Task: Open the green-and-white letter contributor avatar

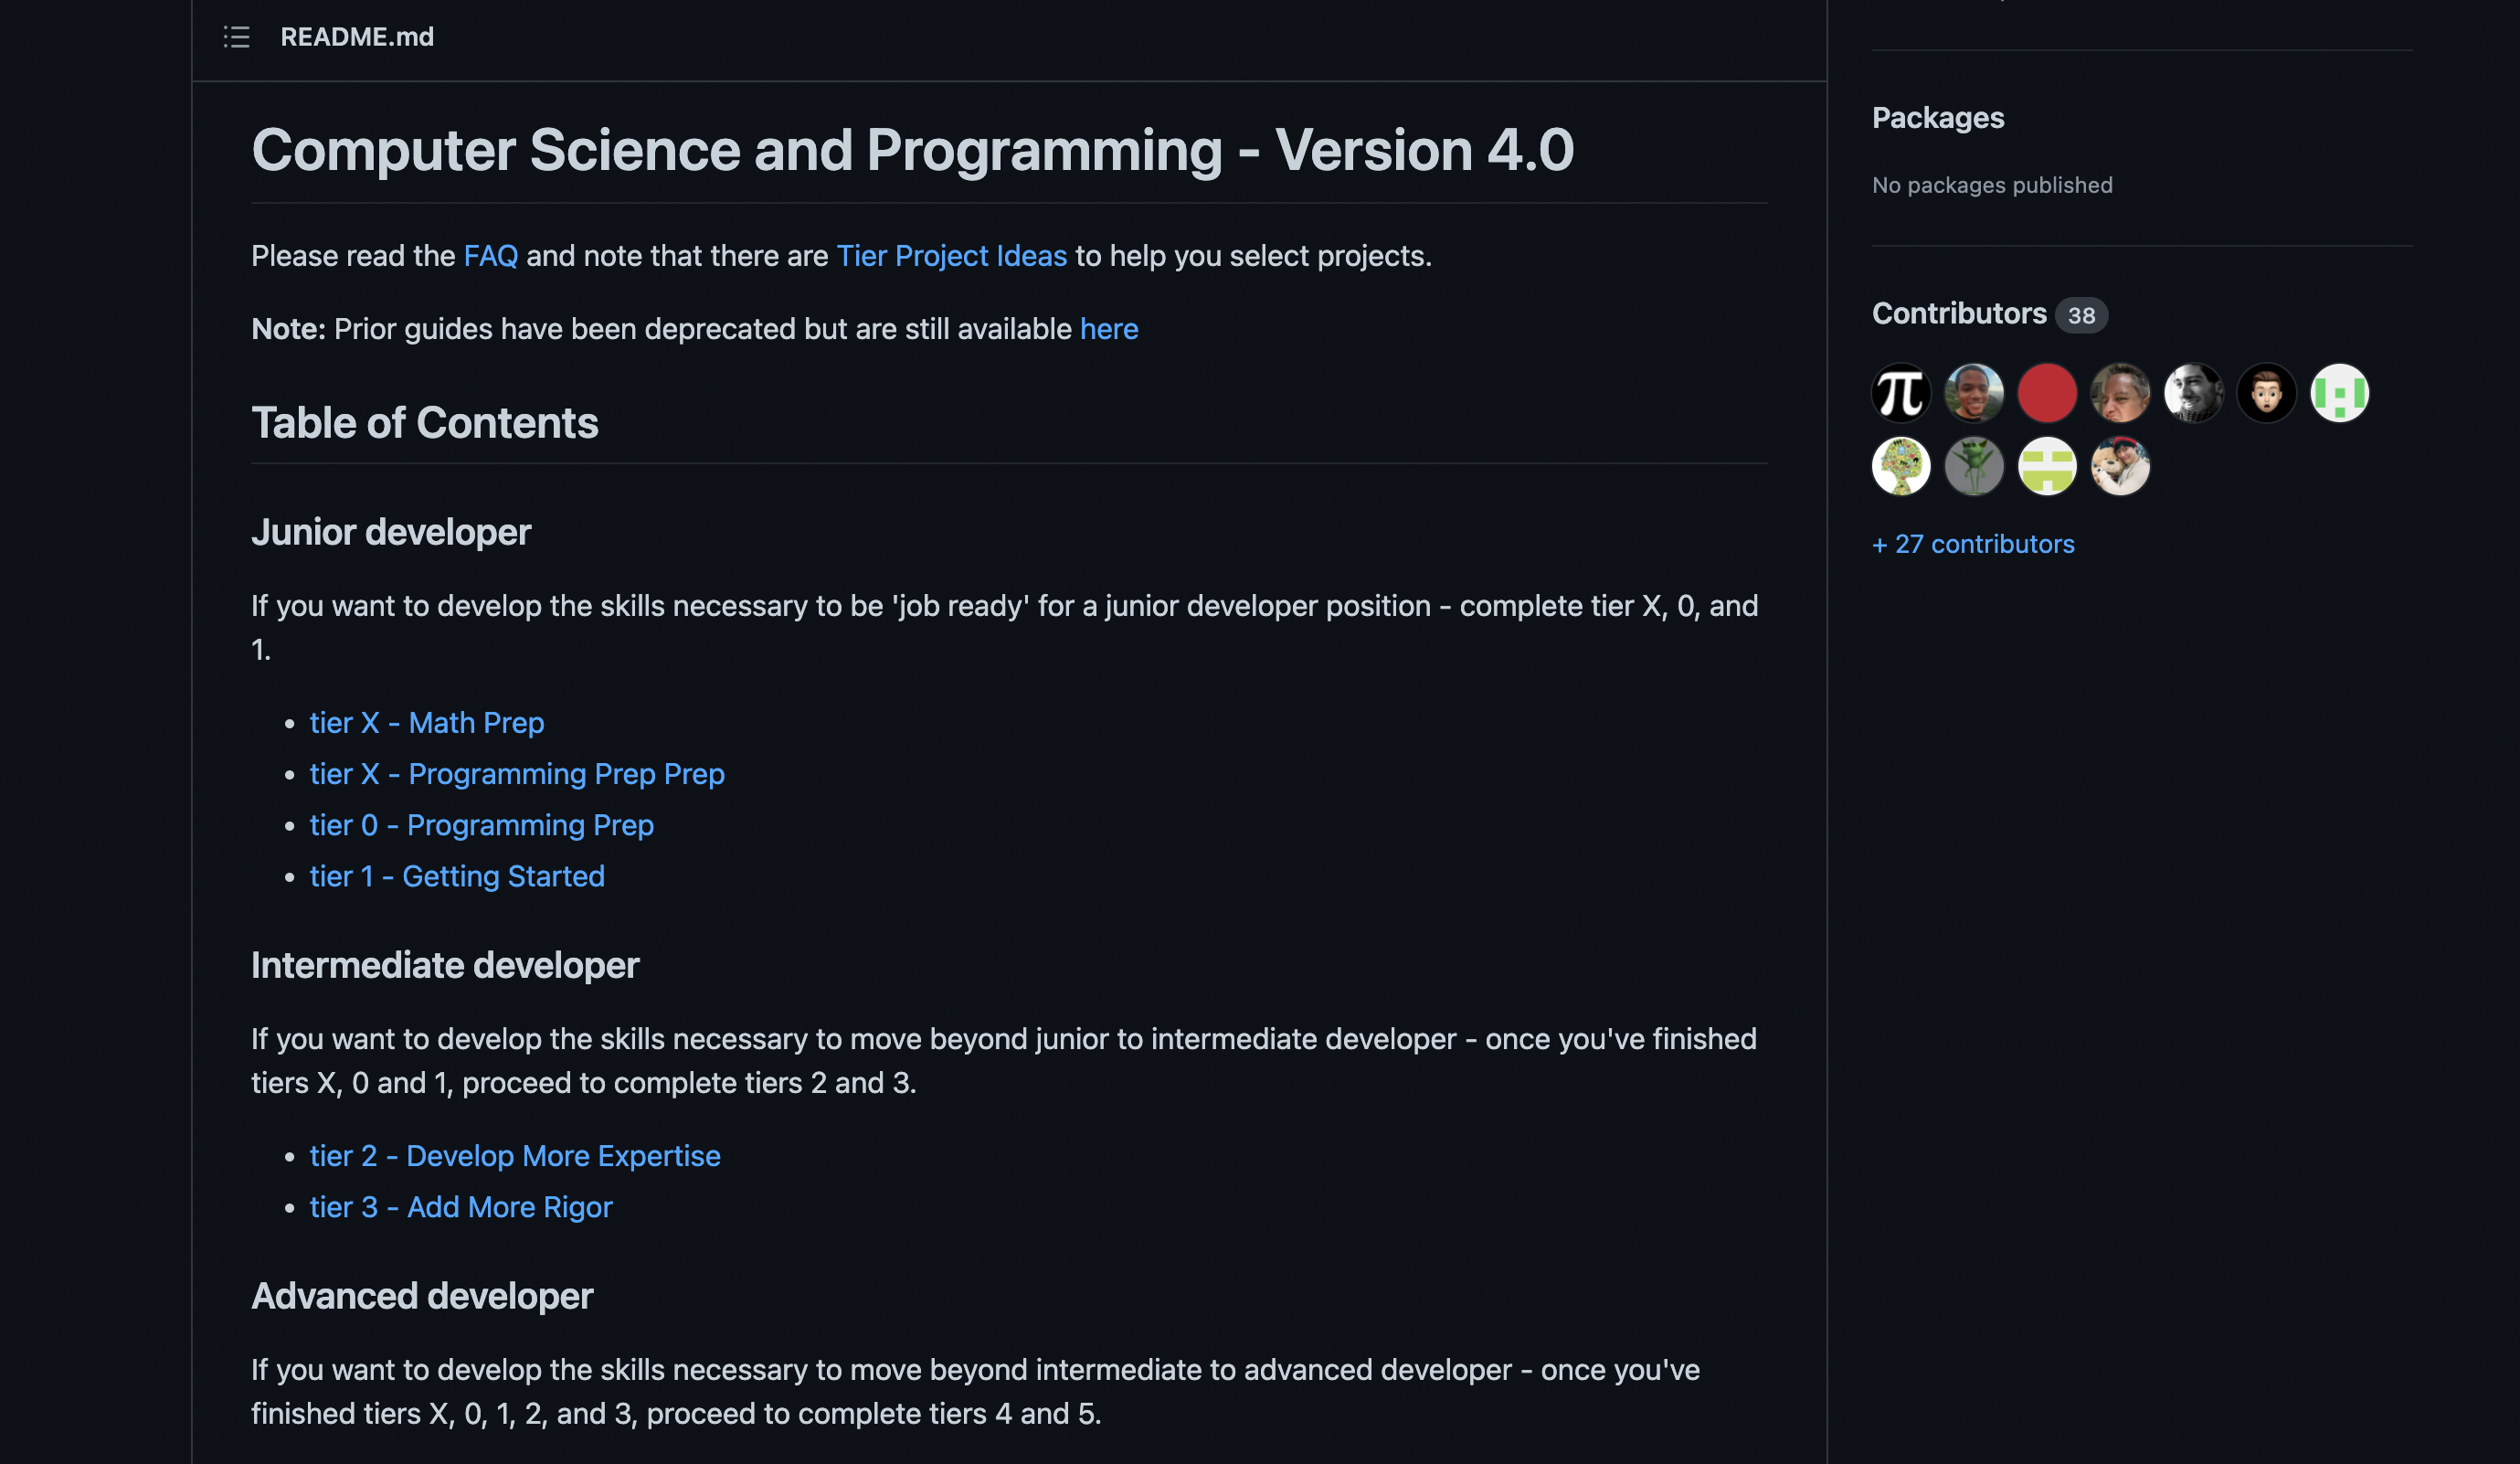Action: point(2340,392)
